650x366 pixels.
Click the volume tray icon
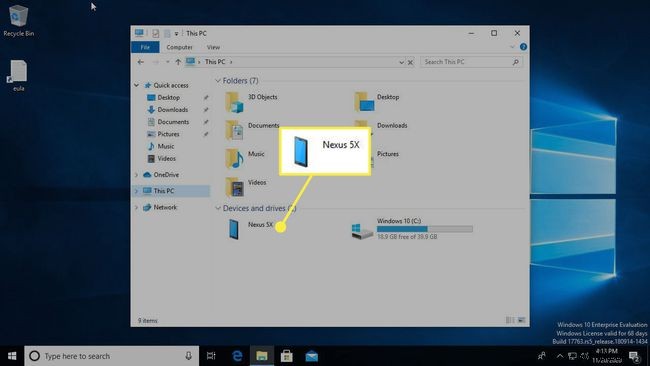coord(585,356)
